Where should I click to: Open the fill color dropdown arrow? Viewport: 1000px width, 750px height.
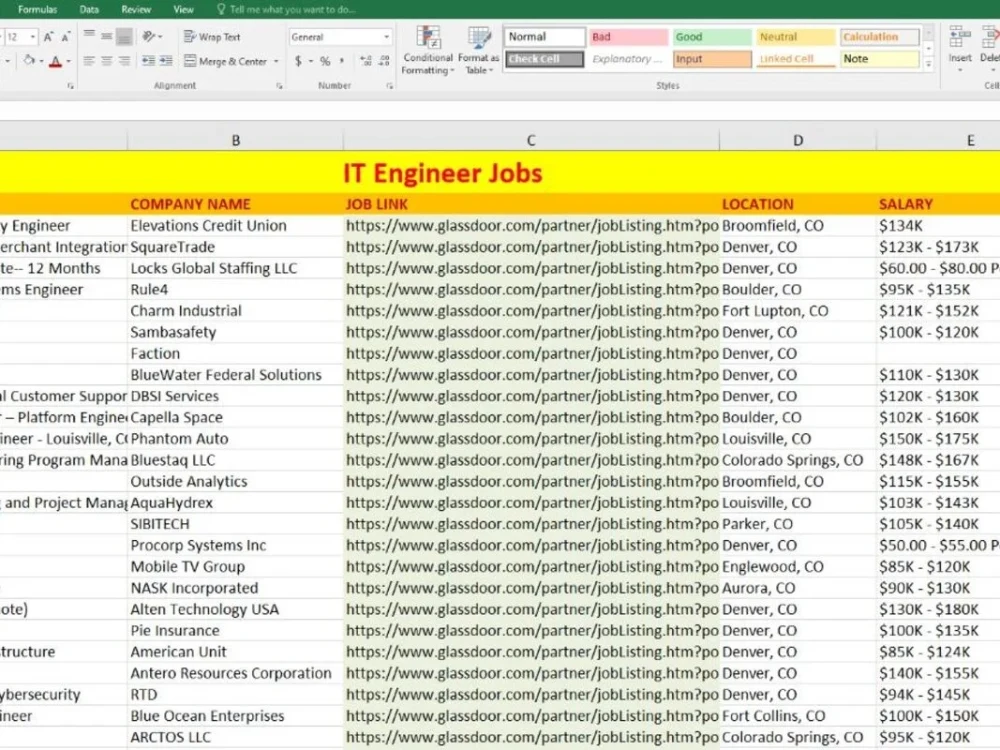tap(41, 61)
